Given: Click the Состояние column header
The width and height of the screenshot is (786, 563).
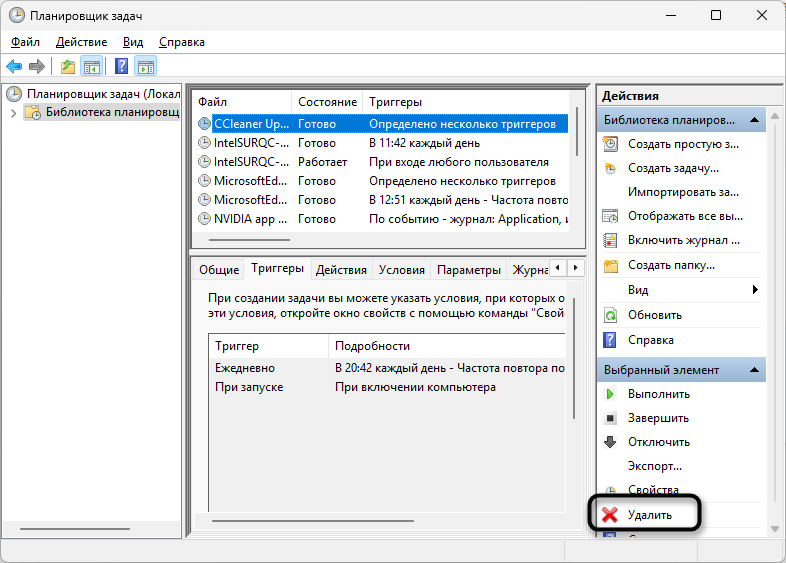Looking at the screenshot, I should (326, 102).
